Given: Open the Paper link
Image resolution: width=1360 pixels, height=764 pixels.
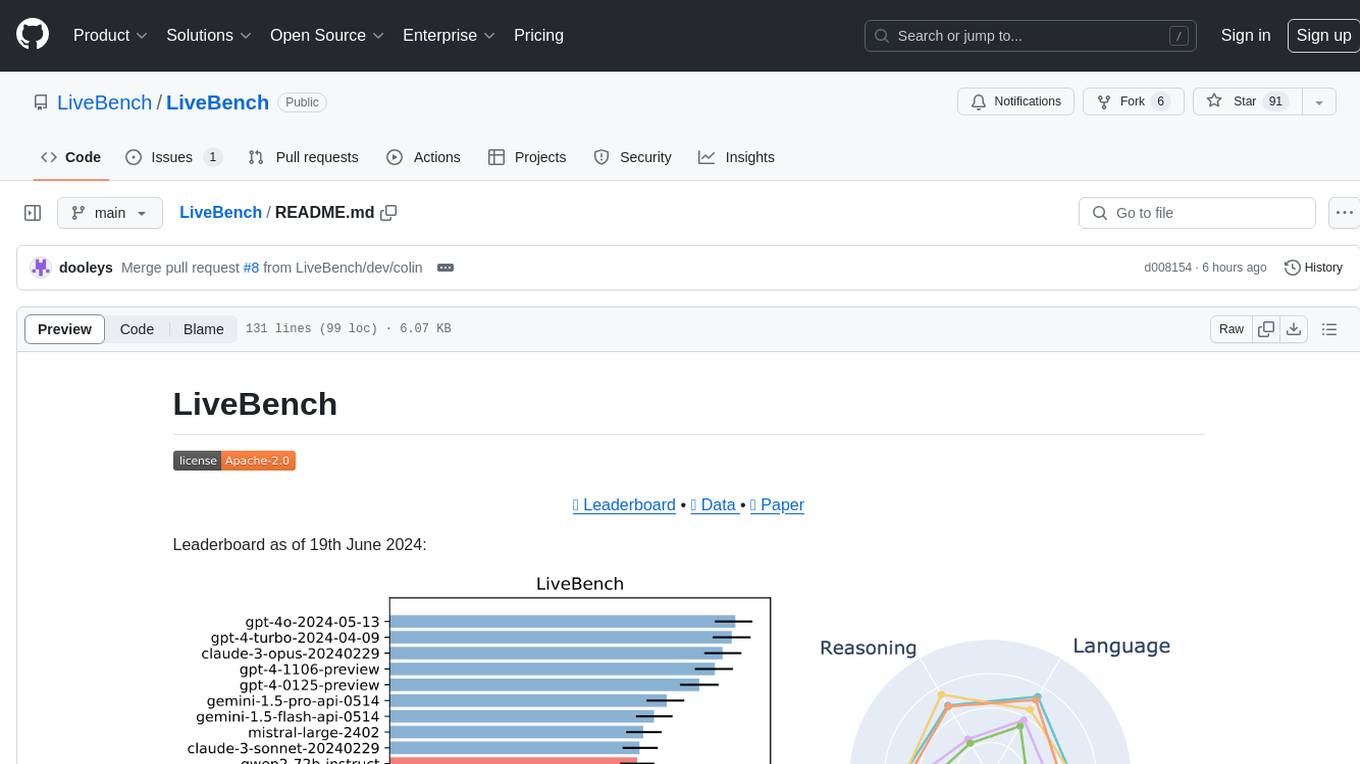Looking at the screenshot, I should [x=777, y=505].
